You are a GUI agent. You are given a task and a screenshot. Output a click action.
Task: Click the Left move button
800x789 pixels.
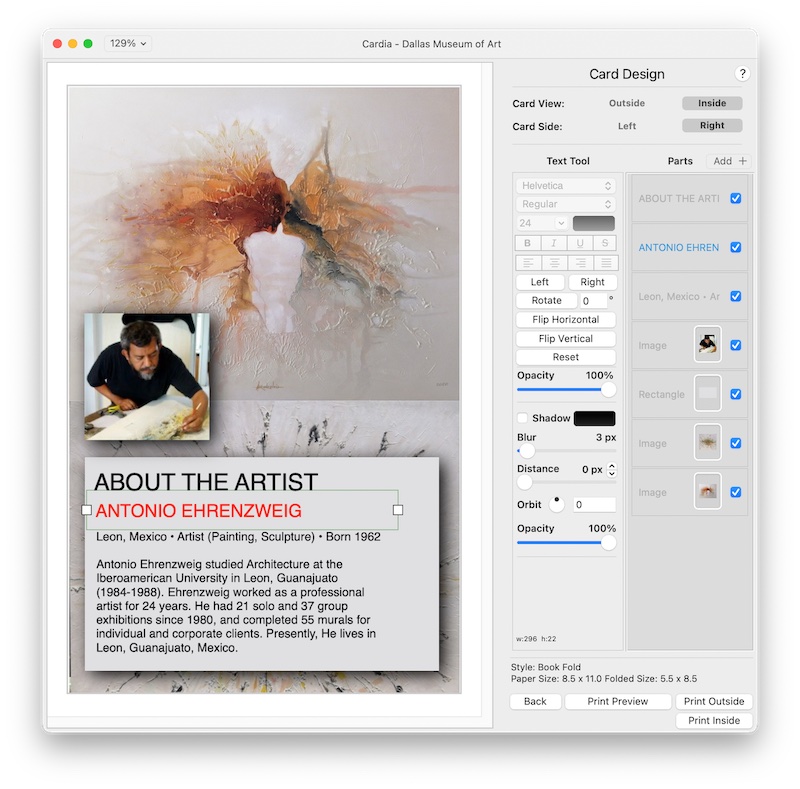coord(540,282)
